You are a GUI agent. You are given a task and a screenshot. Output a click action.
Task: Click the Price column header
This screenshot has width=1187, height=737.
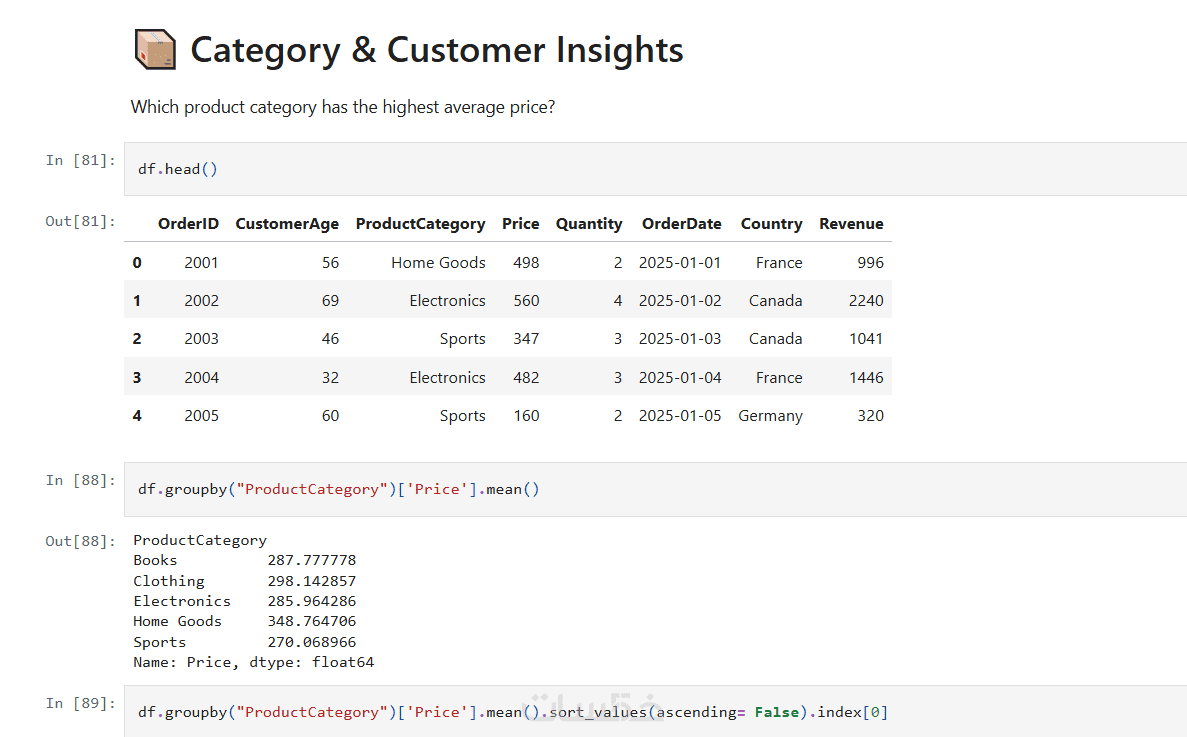click(x=520, y=224)
